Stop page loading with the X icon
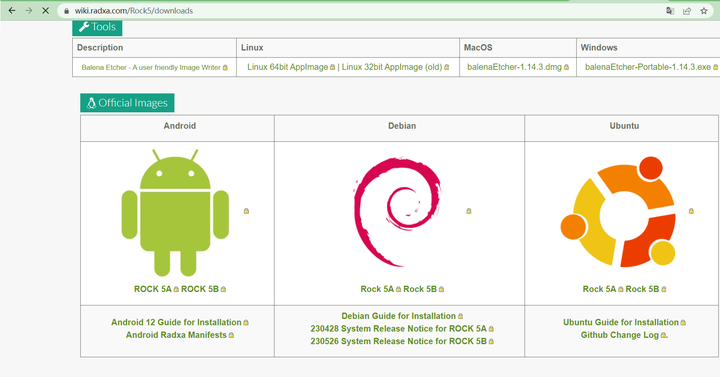Image resolution: width=720 pixels, height=377 pixels. (x=45, y=11)
